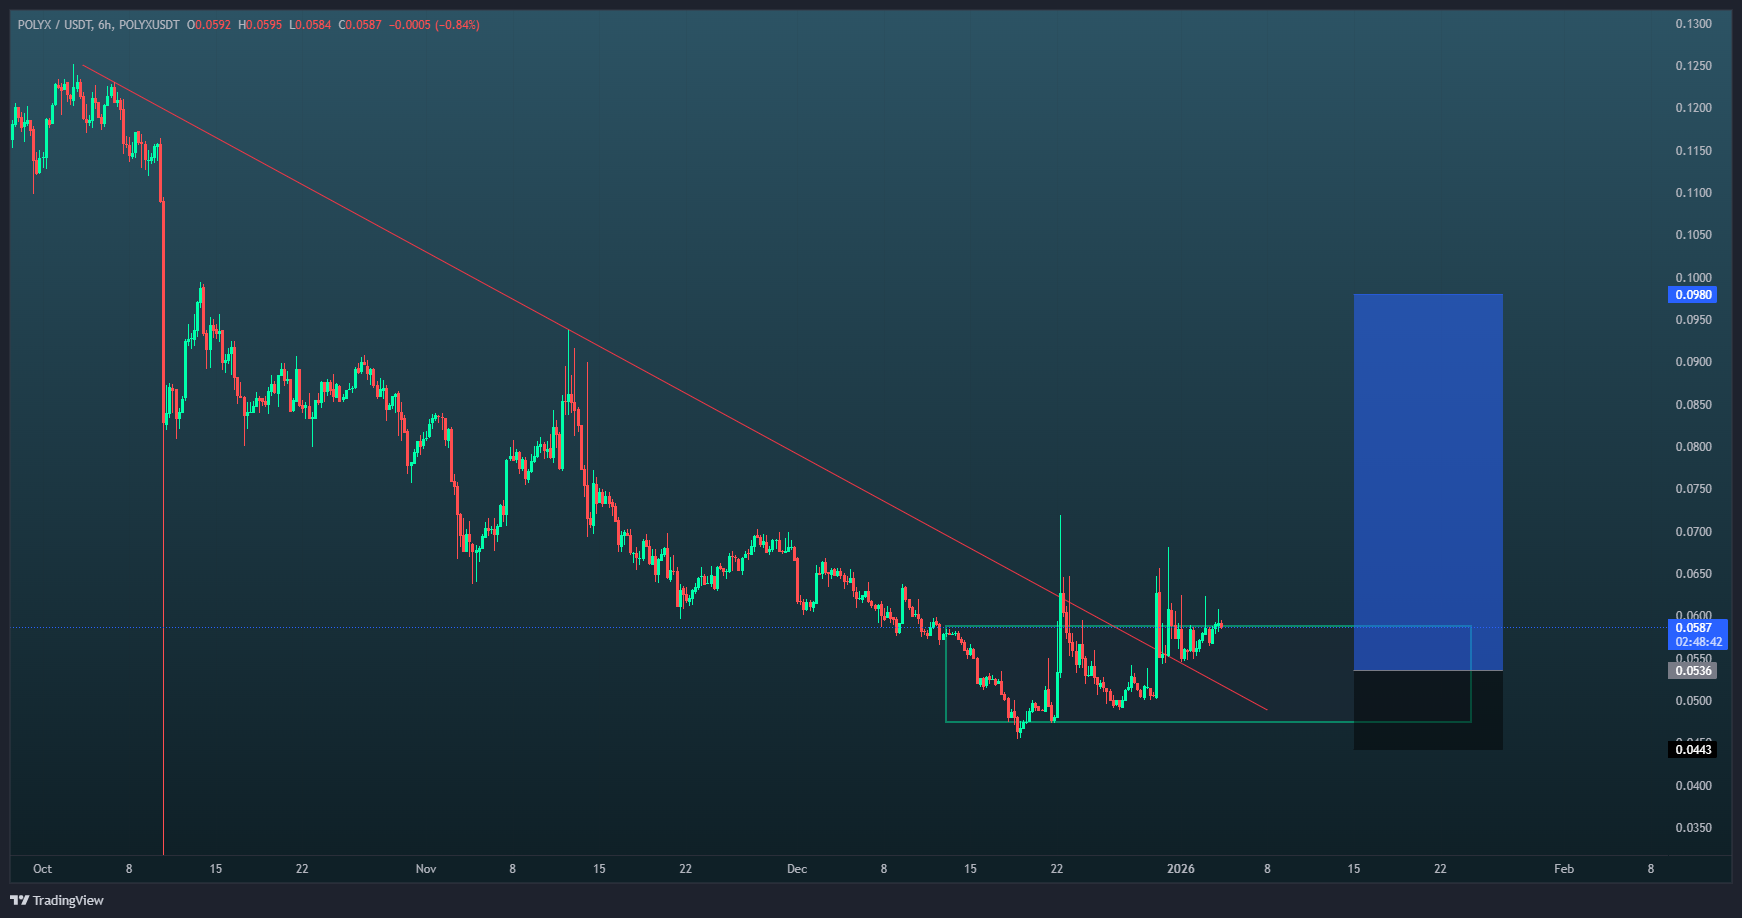The width and height of the screenshot is (1742, 918).
Task: Click the Dec label on time axis
Action: pyautogui.click(x=797, y=869)
